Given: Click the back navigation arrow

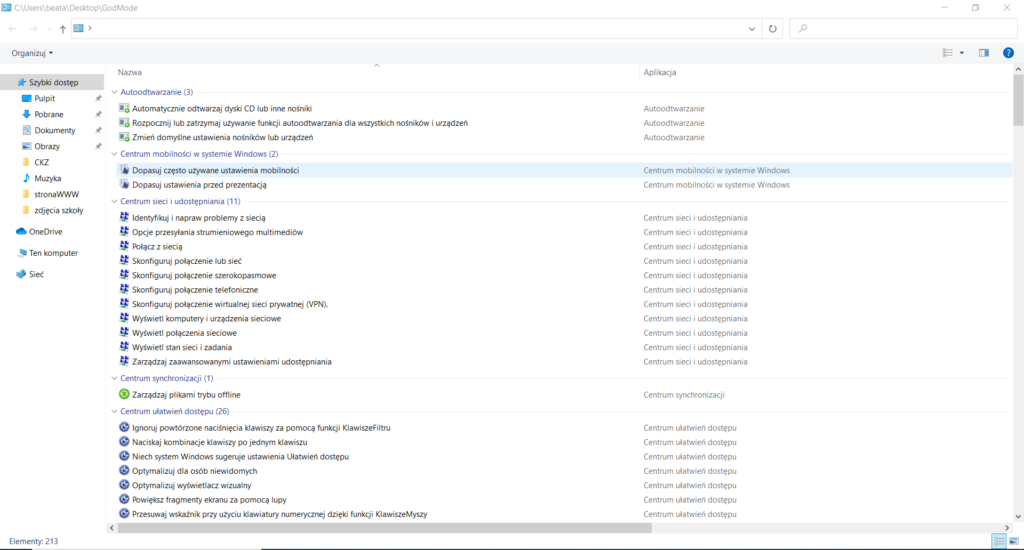Looking at the screenshot, I should coord(12,29).
